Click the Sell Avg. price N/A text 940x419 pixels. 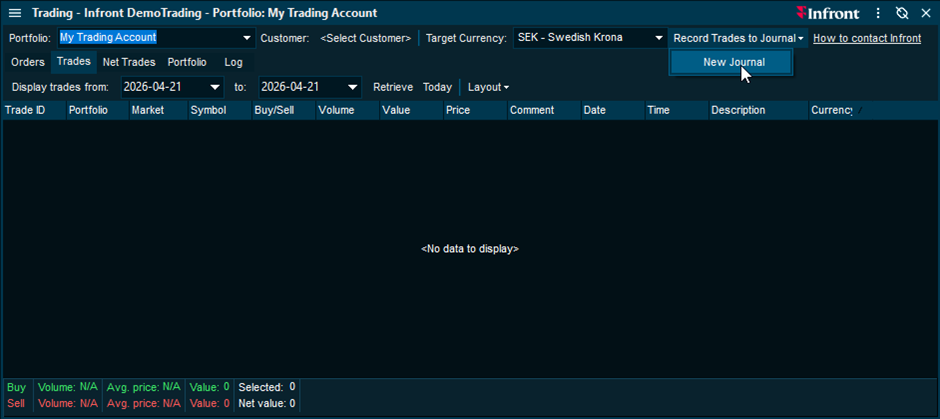(x=143, y=403)
